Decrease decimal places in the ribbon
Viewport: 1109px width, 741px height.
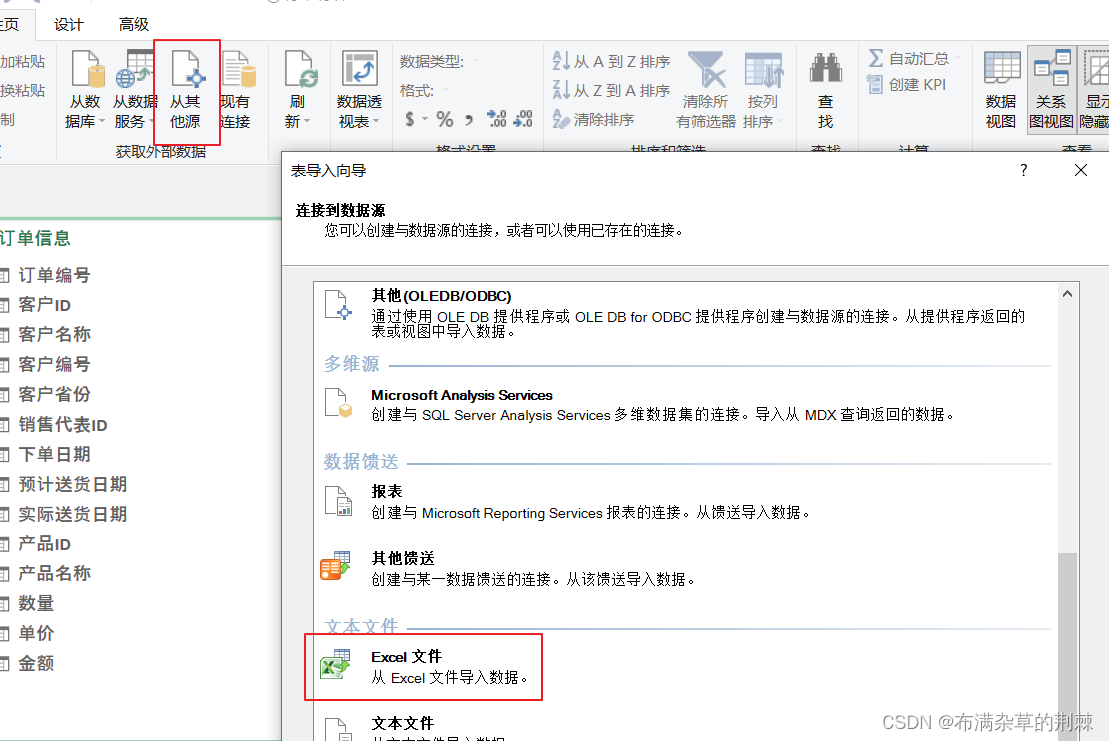point(523,119)
